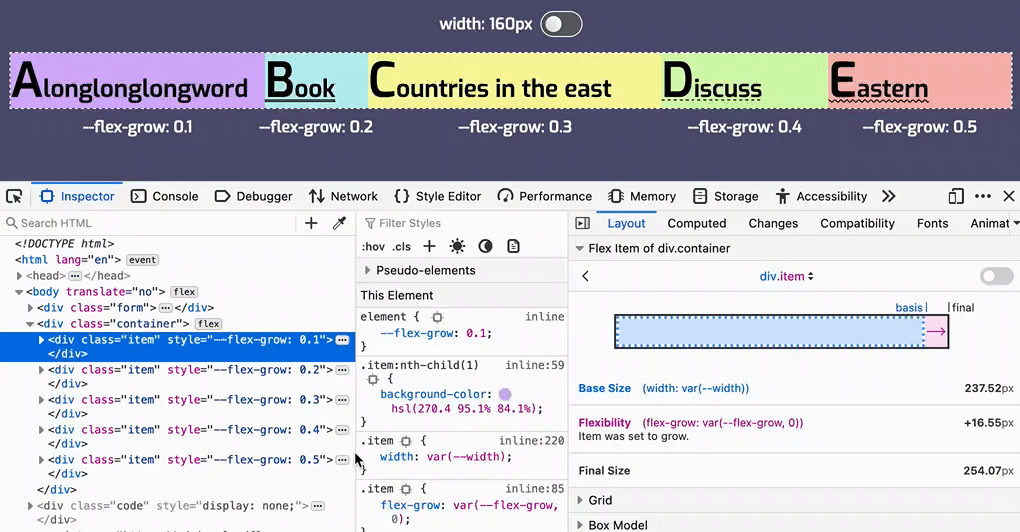Image resolution: width=1020 pixels, height=532 pixels.
Task: Toggle dark color scheme simulation
Action: point(485,246)
